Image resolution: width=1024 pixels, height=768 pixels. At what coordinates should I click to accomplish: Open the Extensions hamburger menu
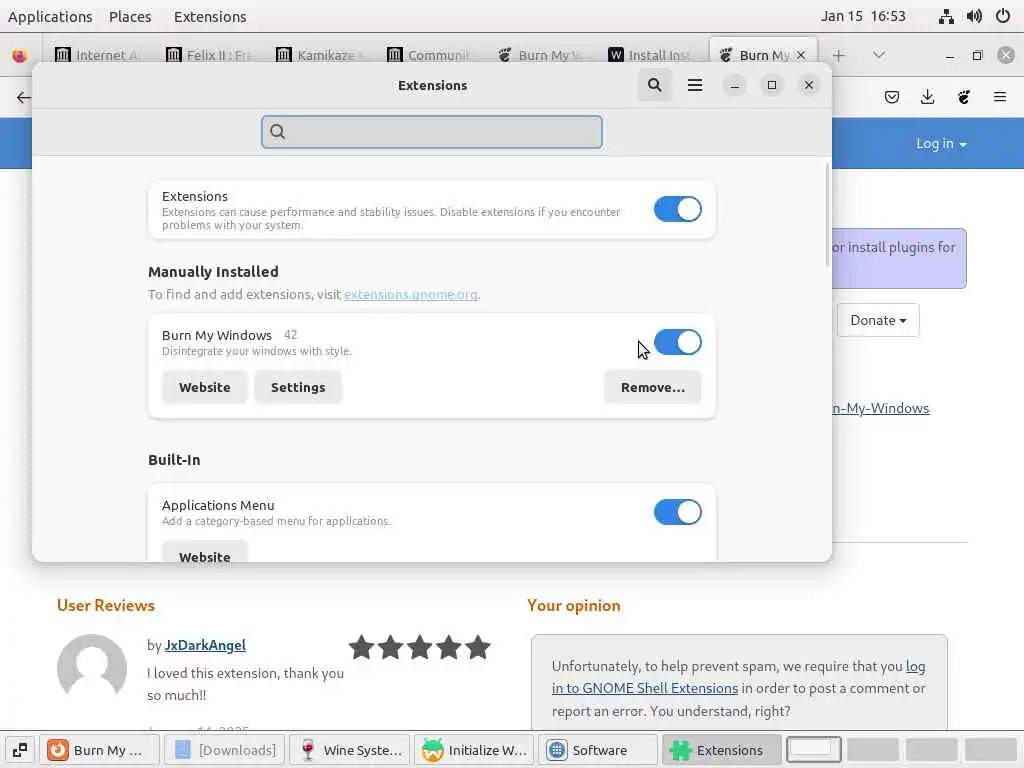[x=695, y=85]
